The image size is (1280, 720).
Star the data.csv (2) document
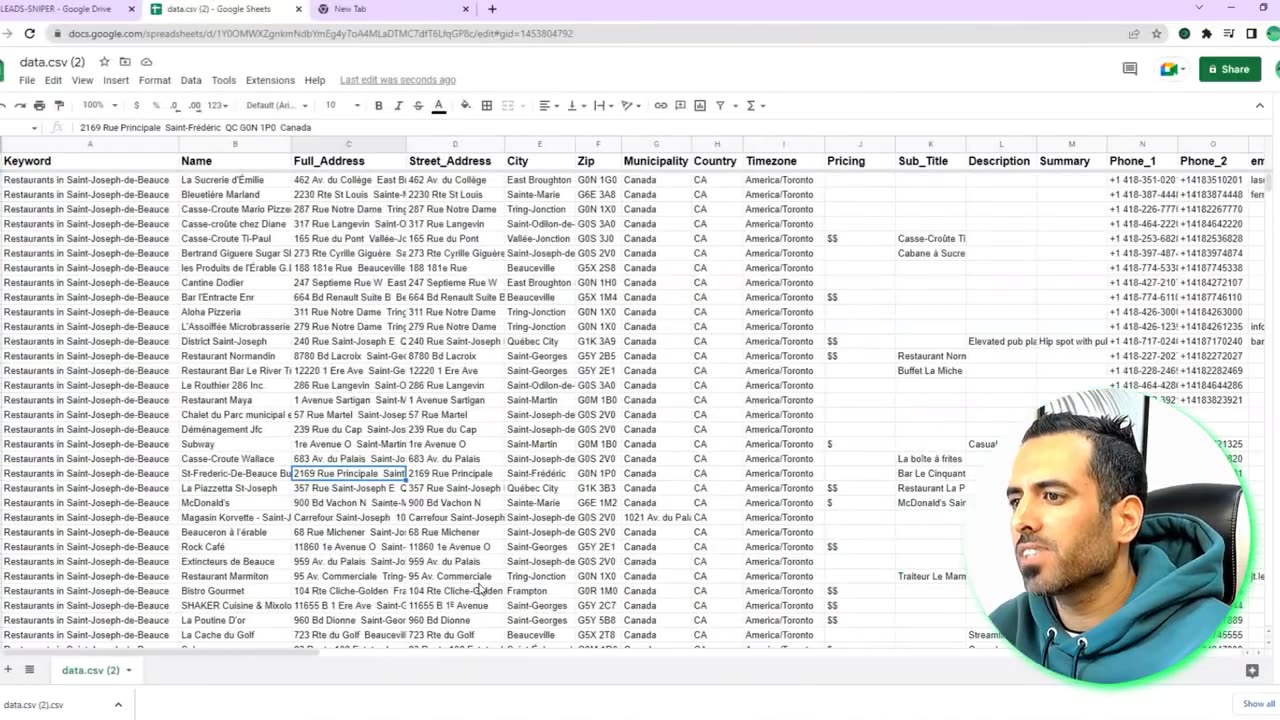104,62
